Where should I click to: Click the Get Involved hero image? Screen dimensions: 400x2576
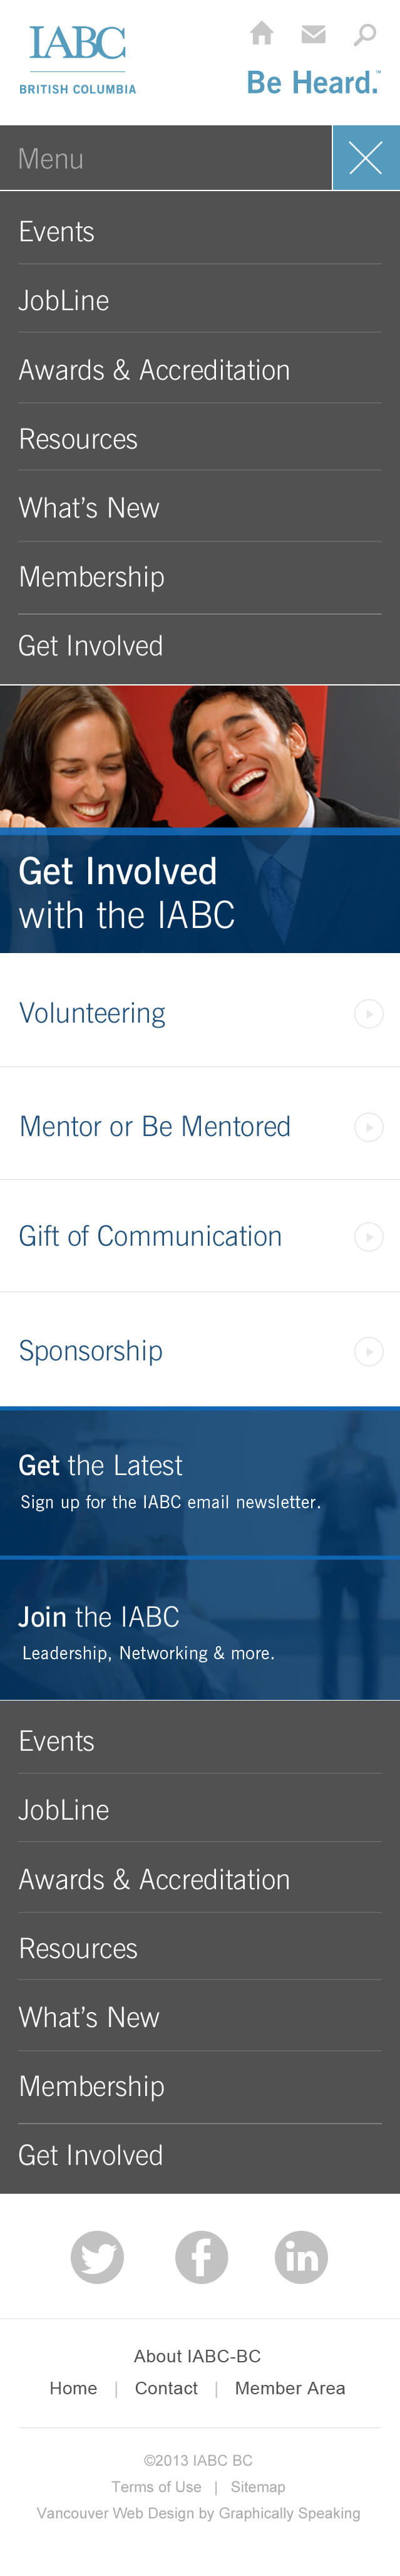pyautogui.click(x=200, y=819)
